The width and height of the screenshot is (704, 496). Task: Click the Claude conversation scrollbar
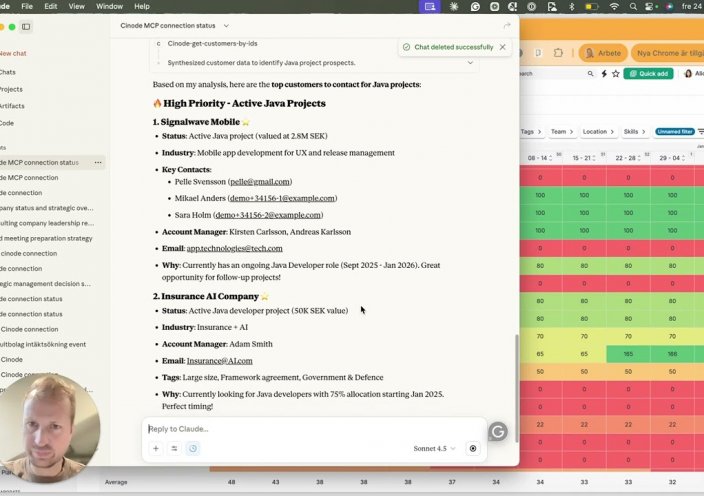[x=516, y=388]
